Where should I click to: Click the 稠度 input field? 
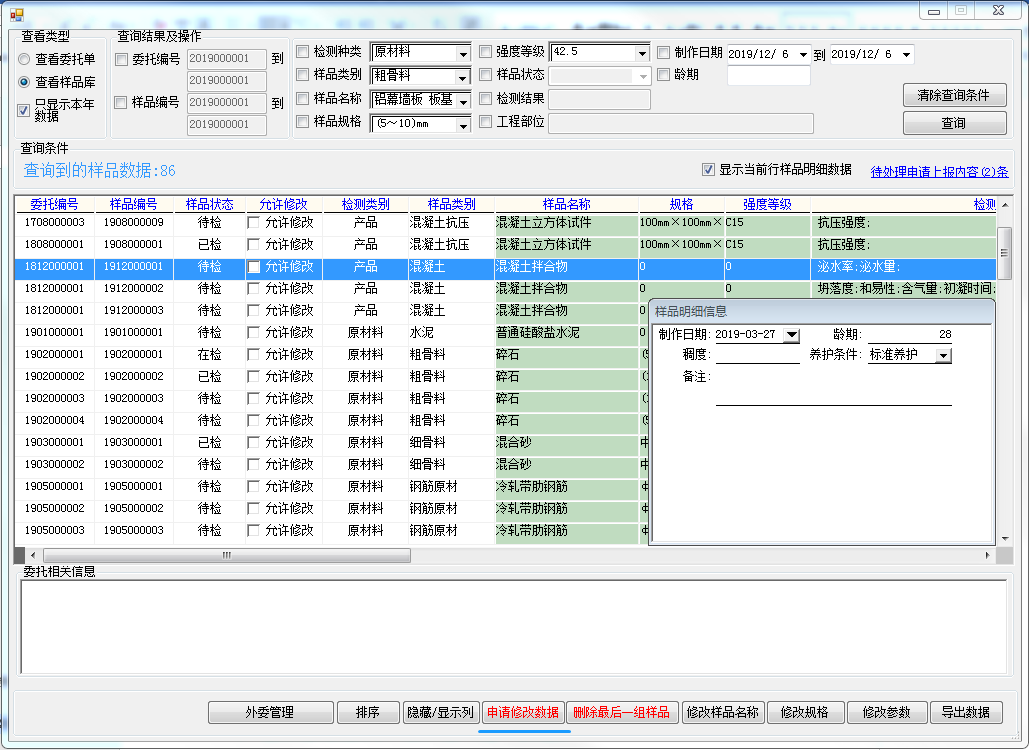coord(757,355)
